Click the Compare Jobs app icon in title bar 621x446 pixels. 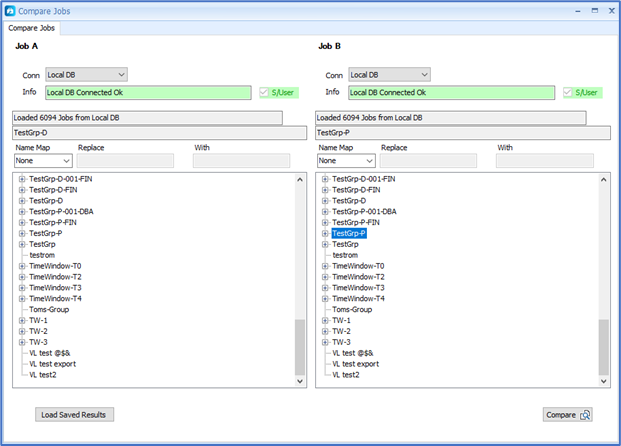(x=11, y=10)
